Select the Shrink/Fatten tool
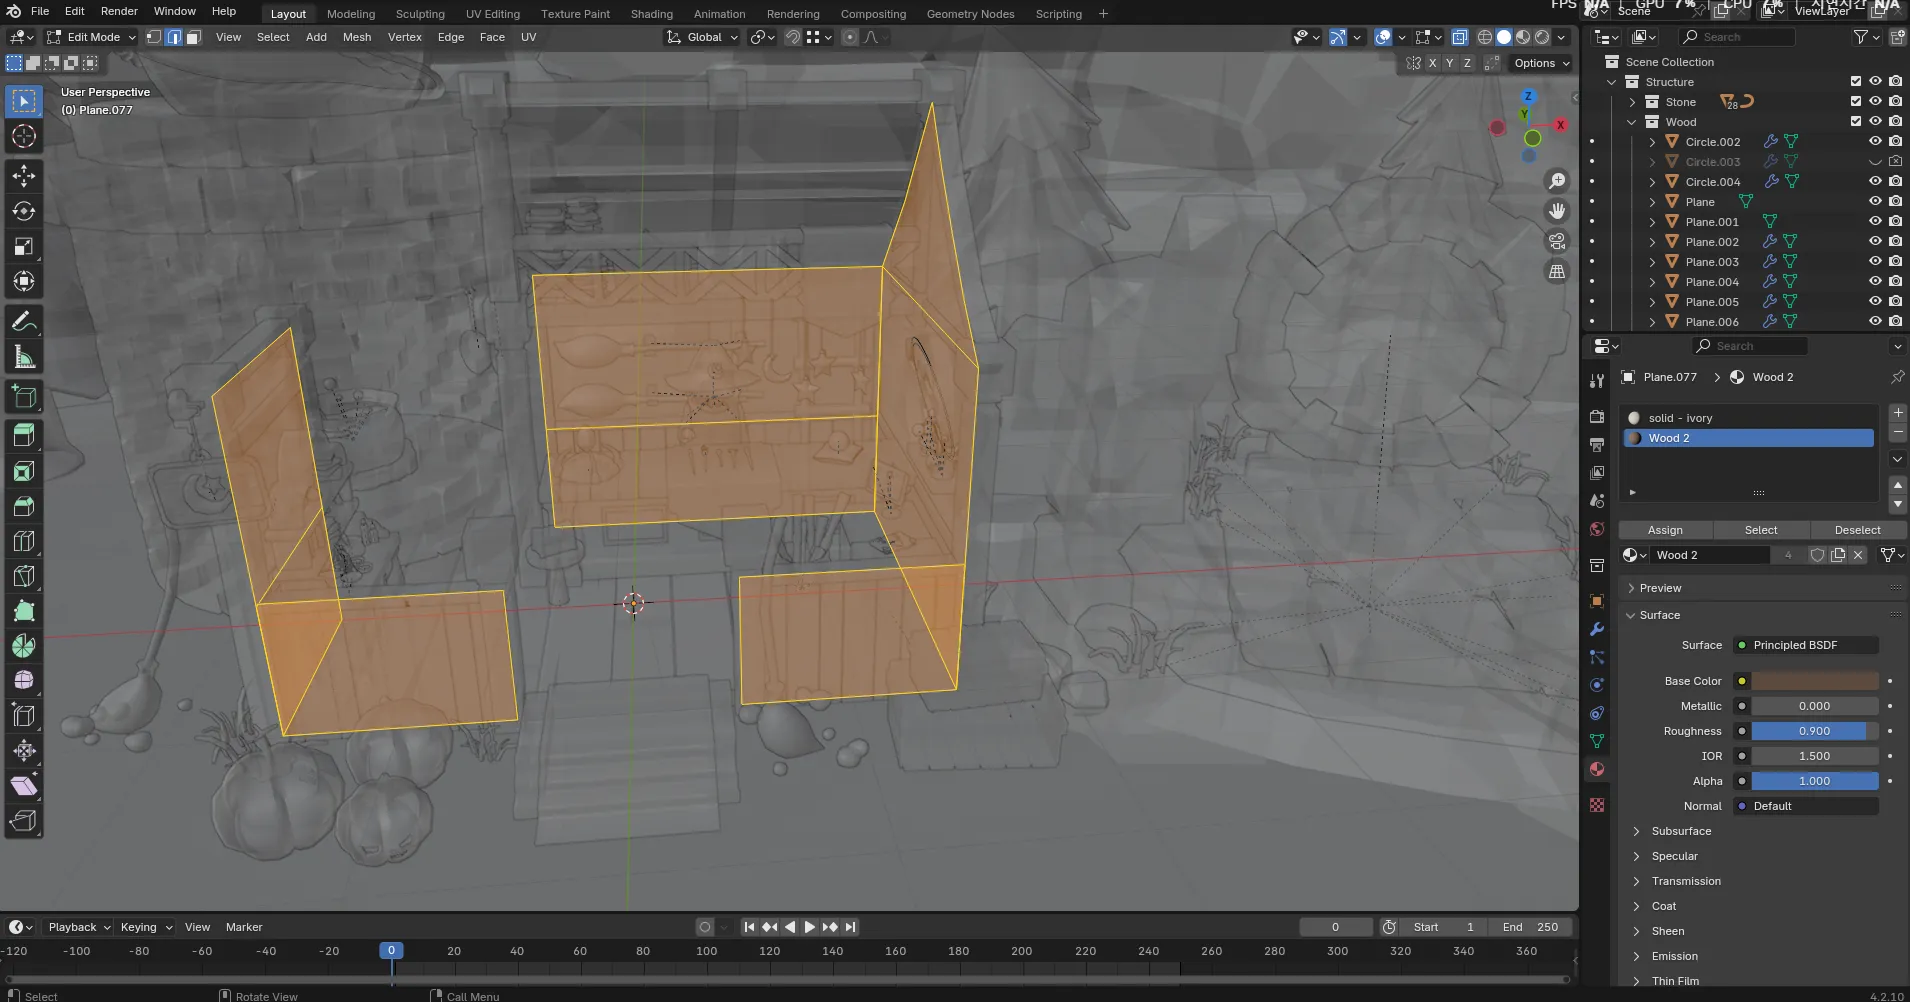Viewport: 1910px width, 1002px height. 24,750
